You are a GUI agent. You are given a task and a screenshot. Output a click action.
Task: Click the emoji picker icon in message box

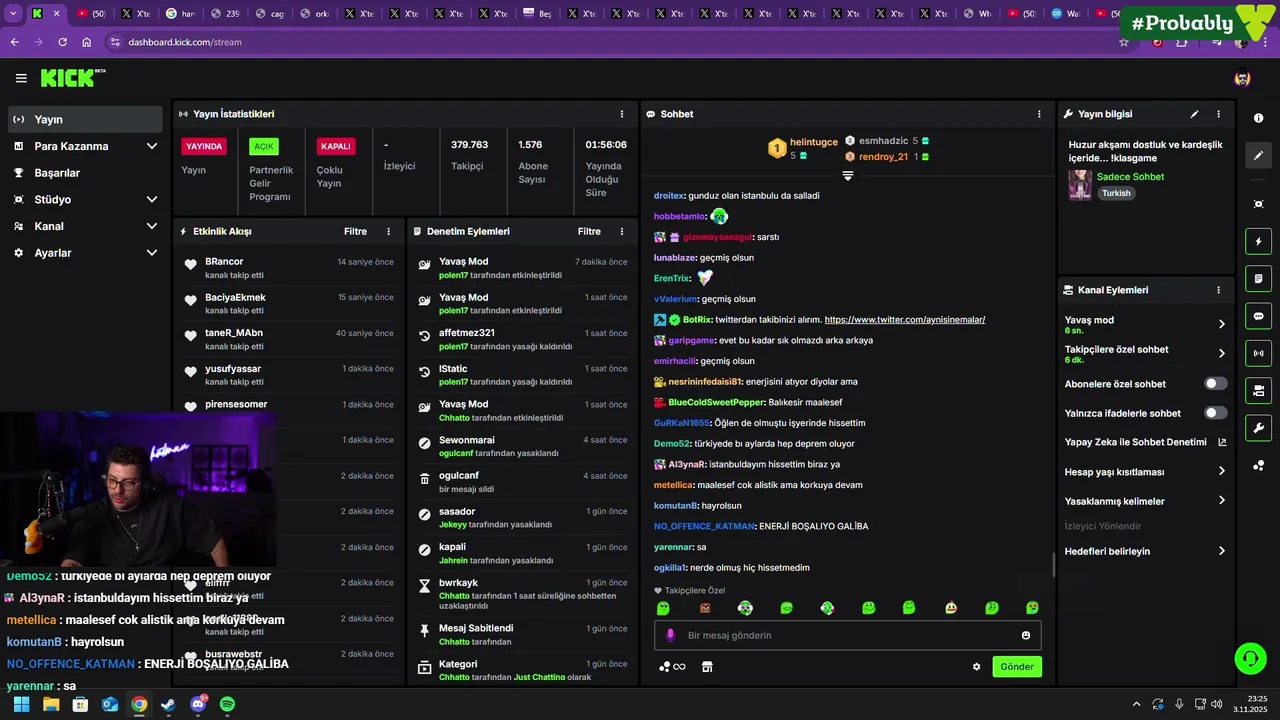point(1026,635)
